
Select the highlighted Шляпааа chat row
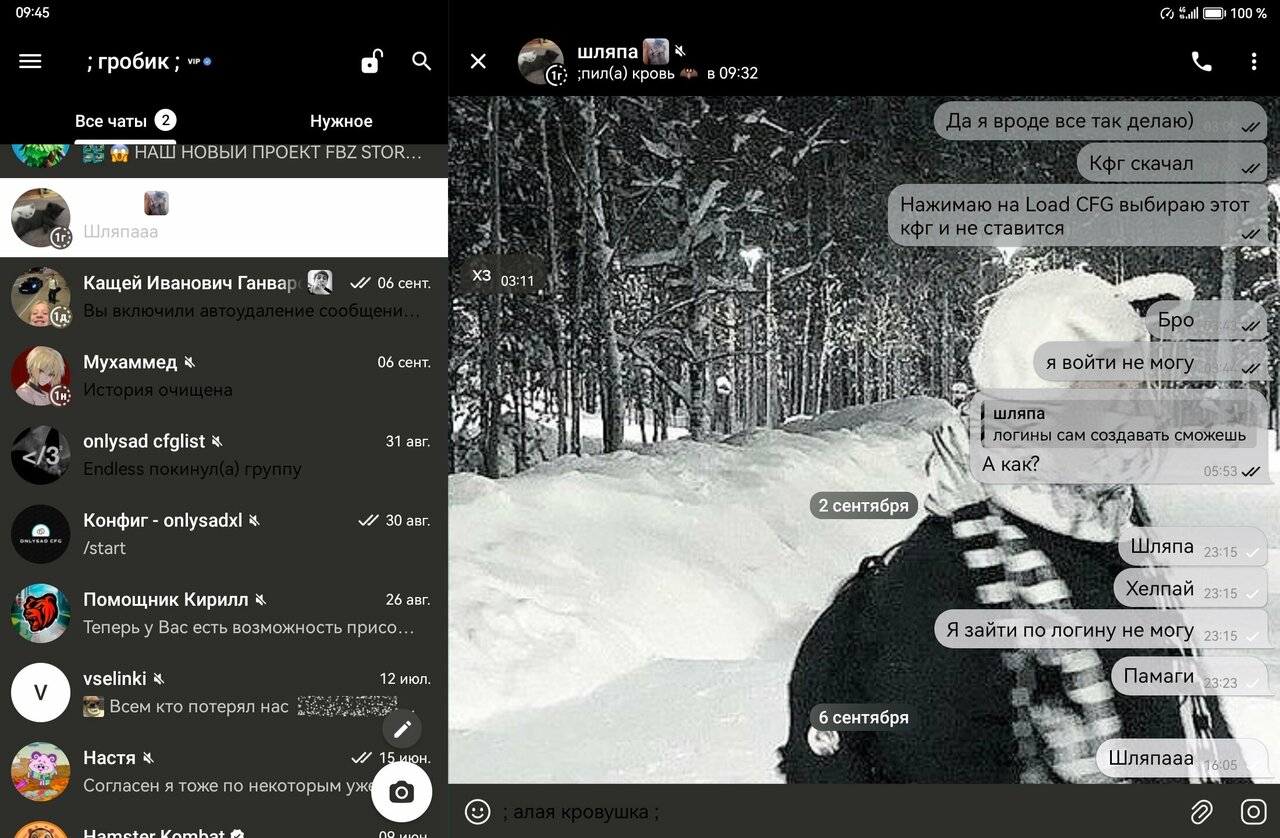(224, 218)
